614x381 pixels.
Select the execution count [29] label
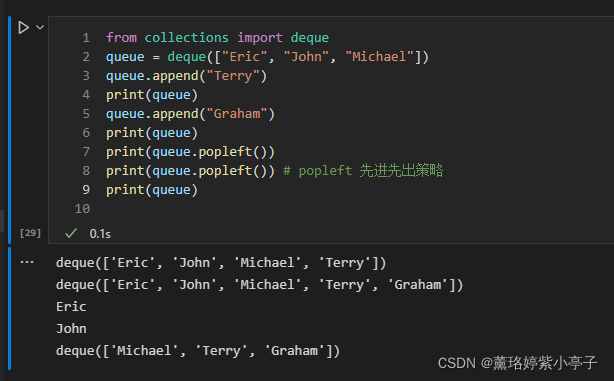click(x=30, y=233)
